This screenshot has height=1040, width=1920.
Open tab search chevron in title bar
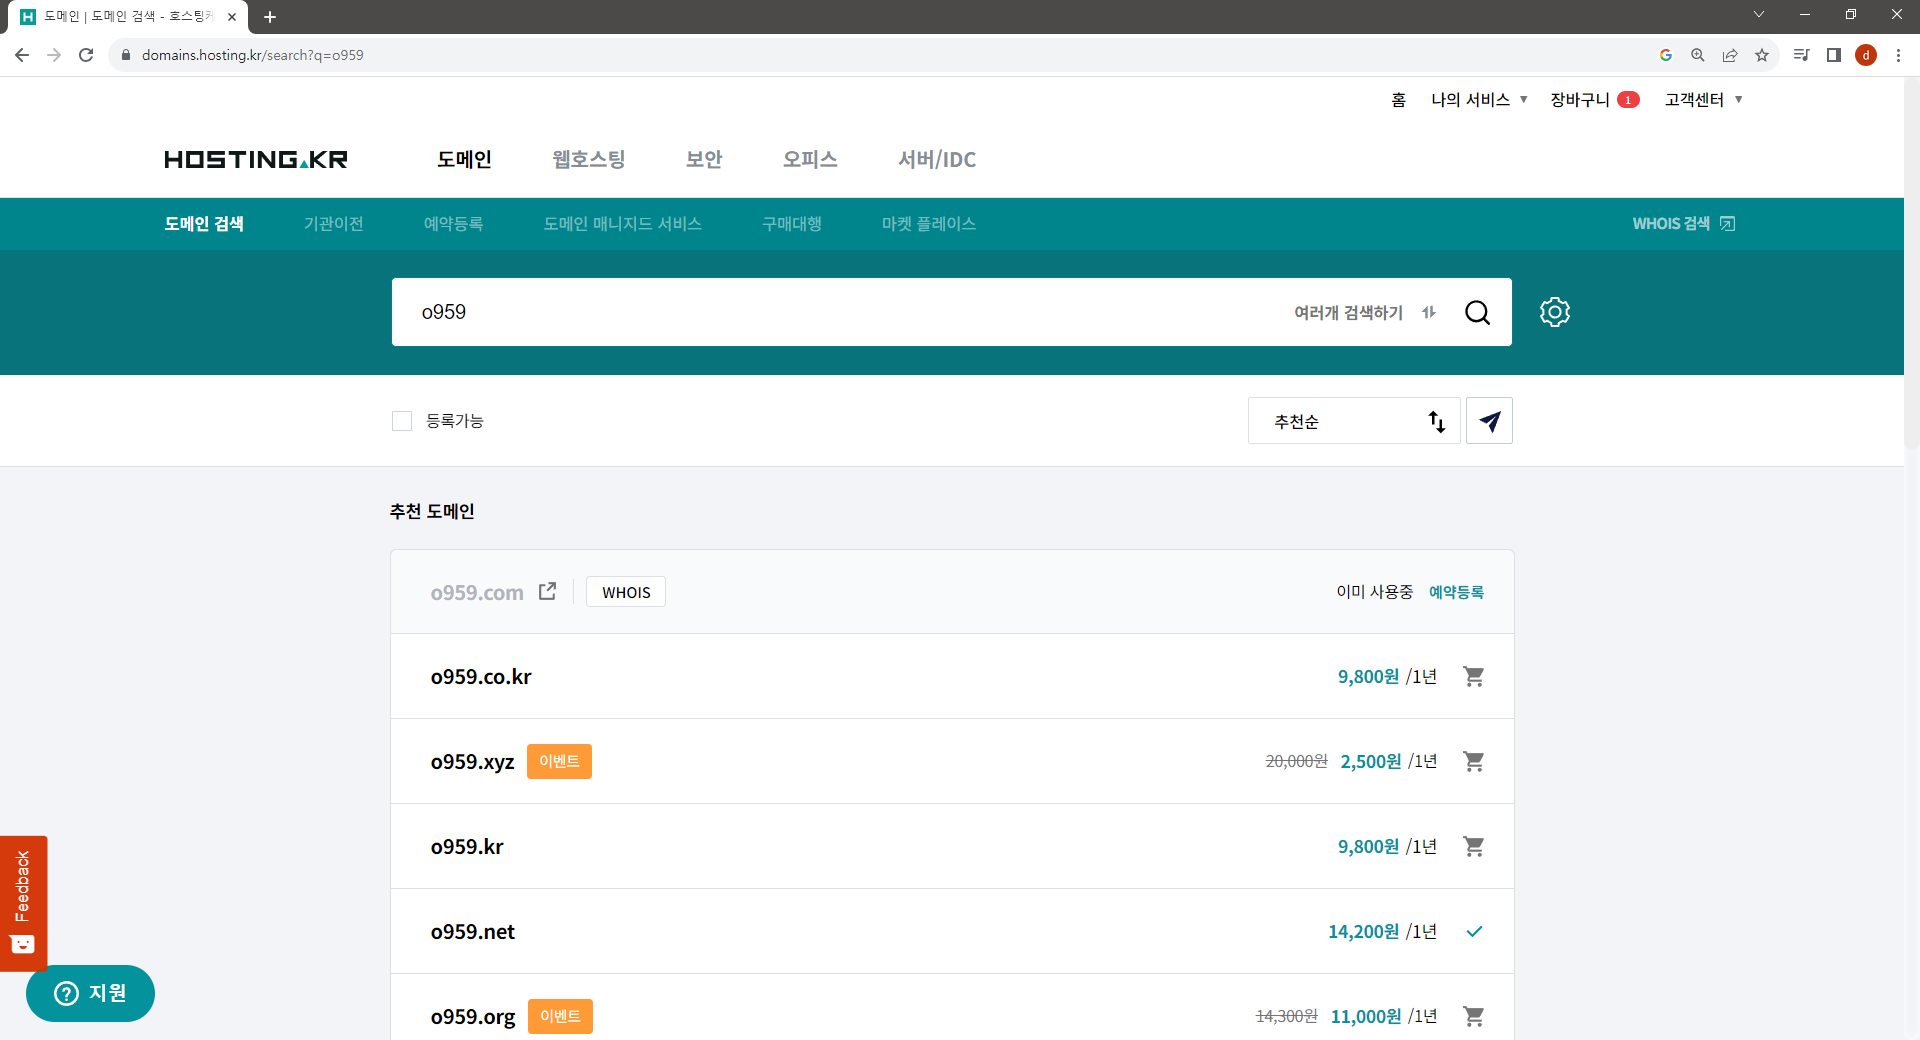point(1759,14)
